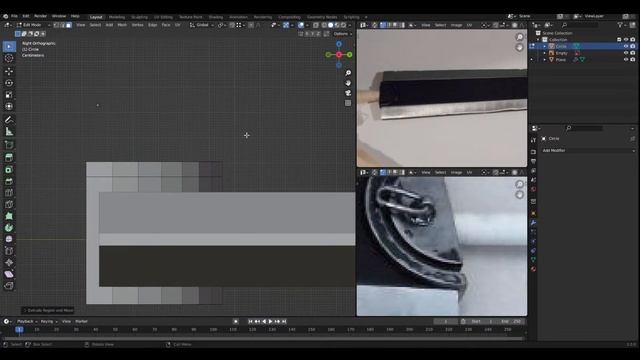Screen dimensions: 640x360
Task: Select the Loop Cut tool
Action: tap(9, 193)
